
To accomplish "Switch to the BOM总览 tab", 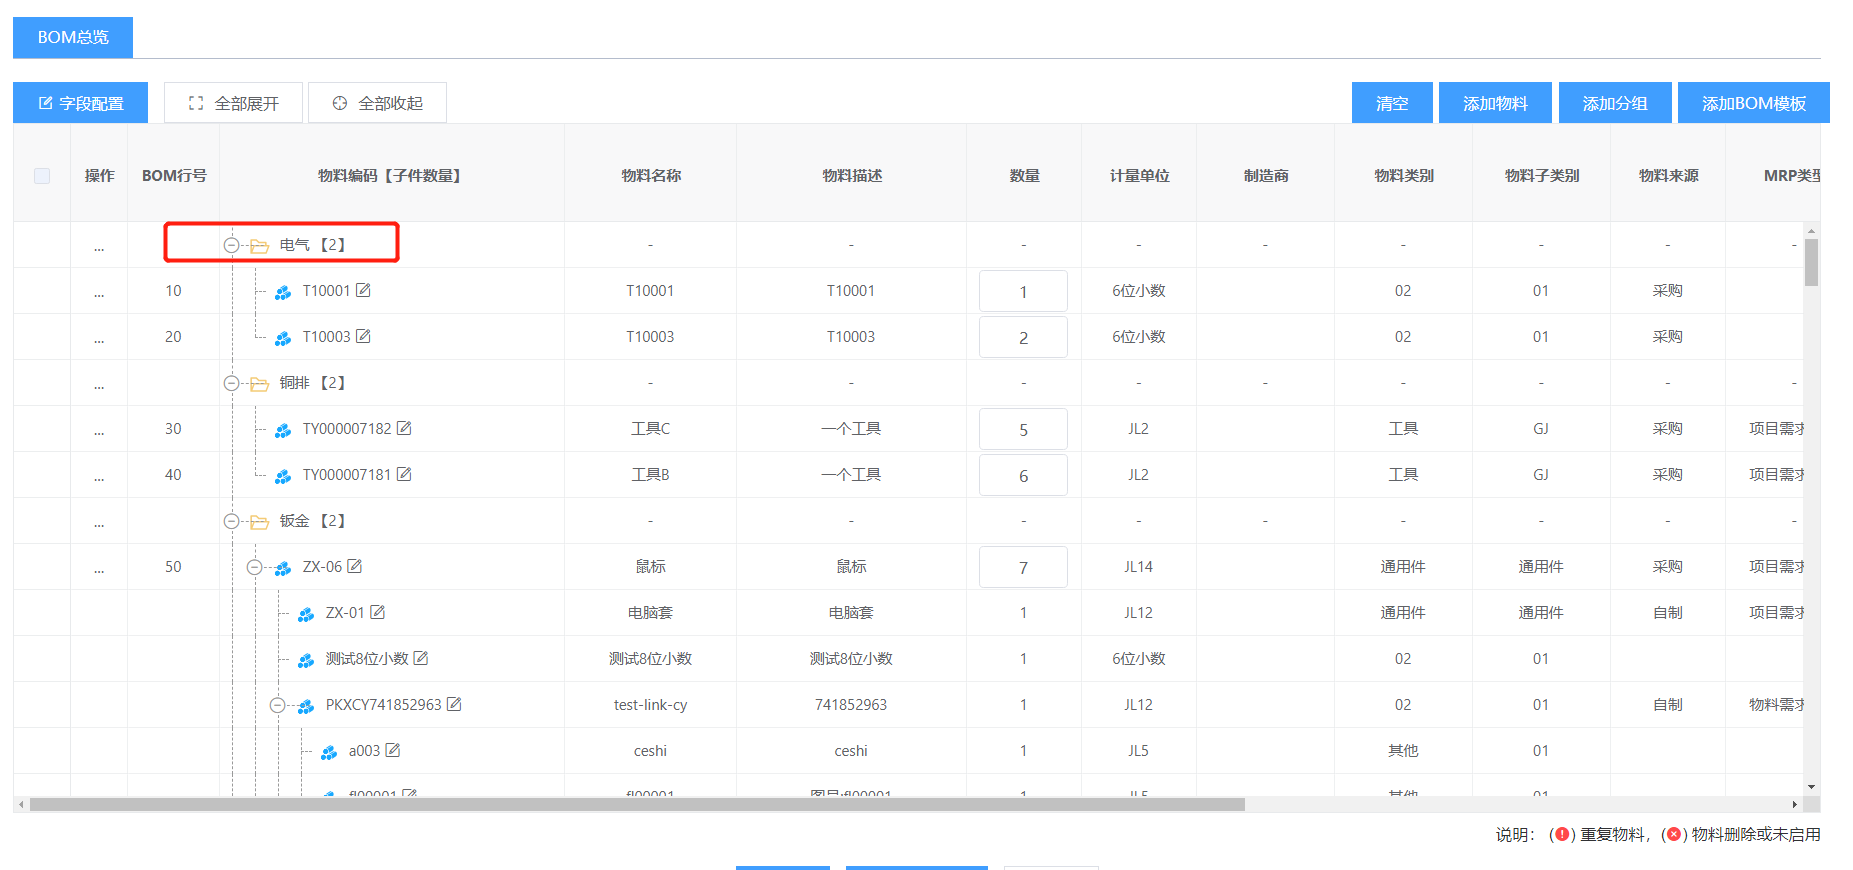I will 73,37.
